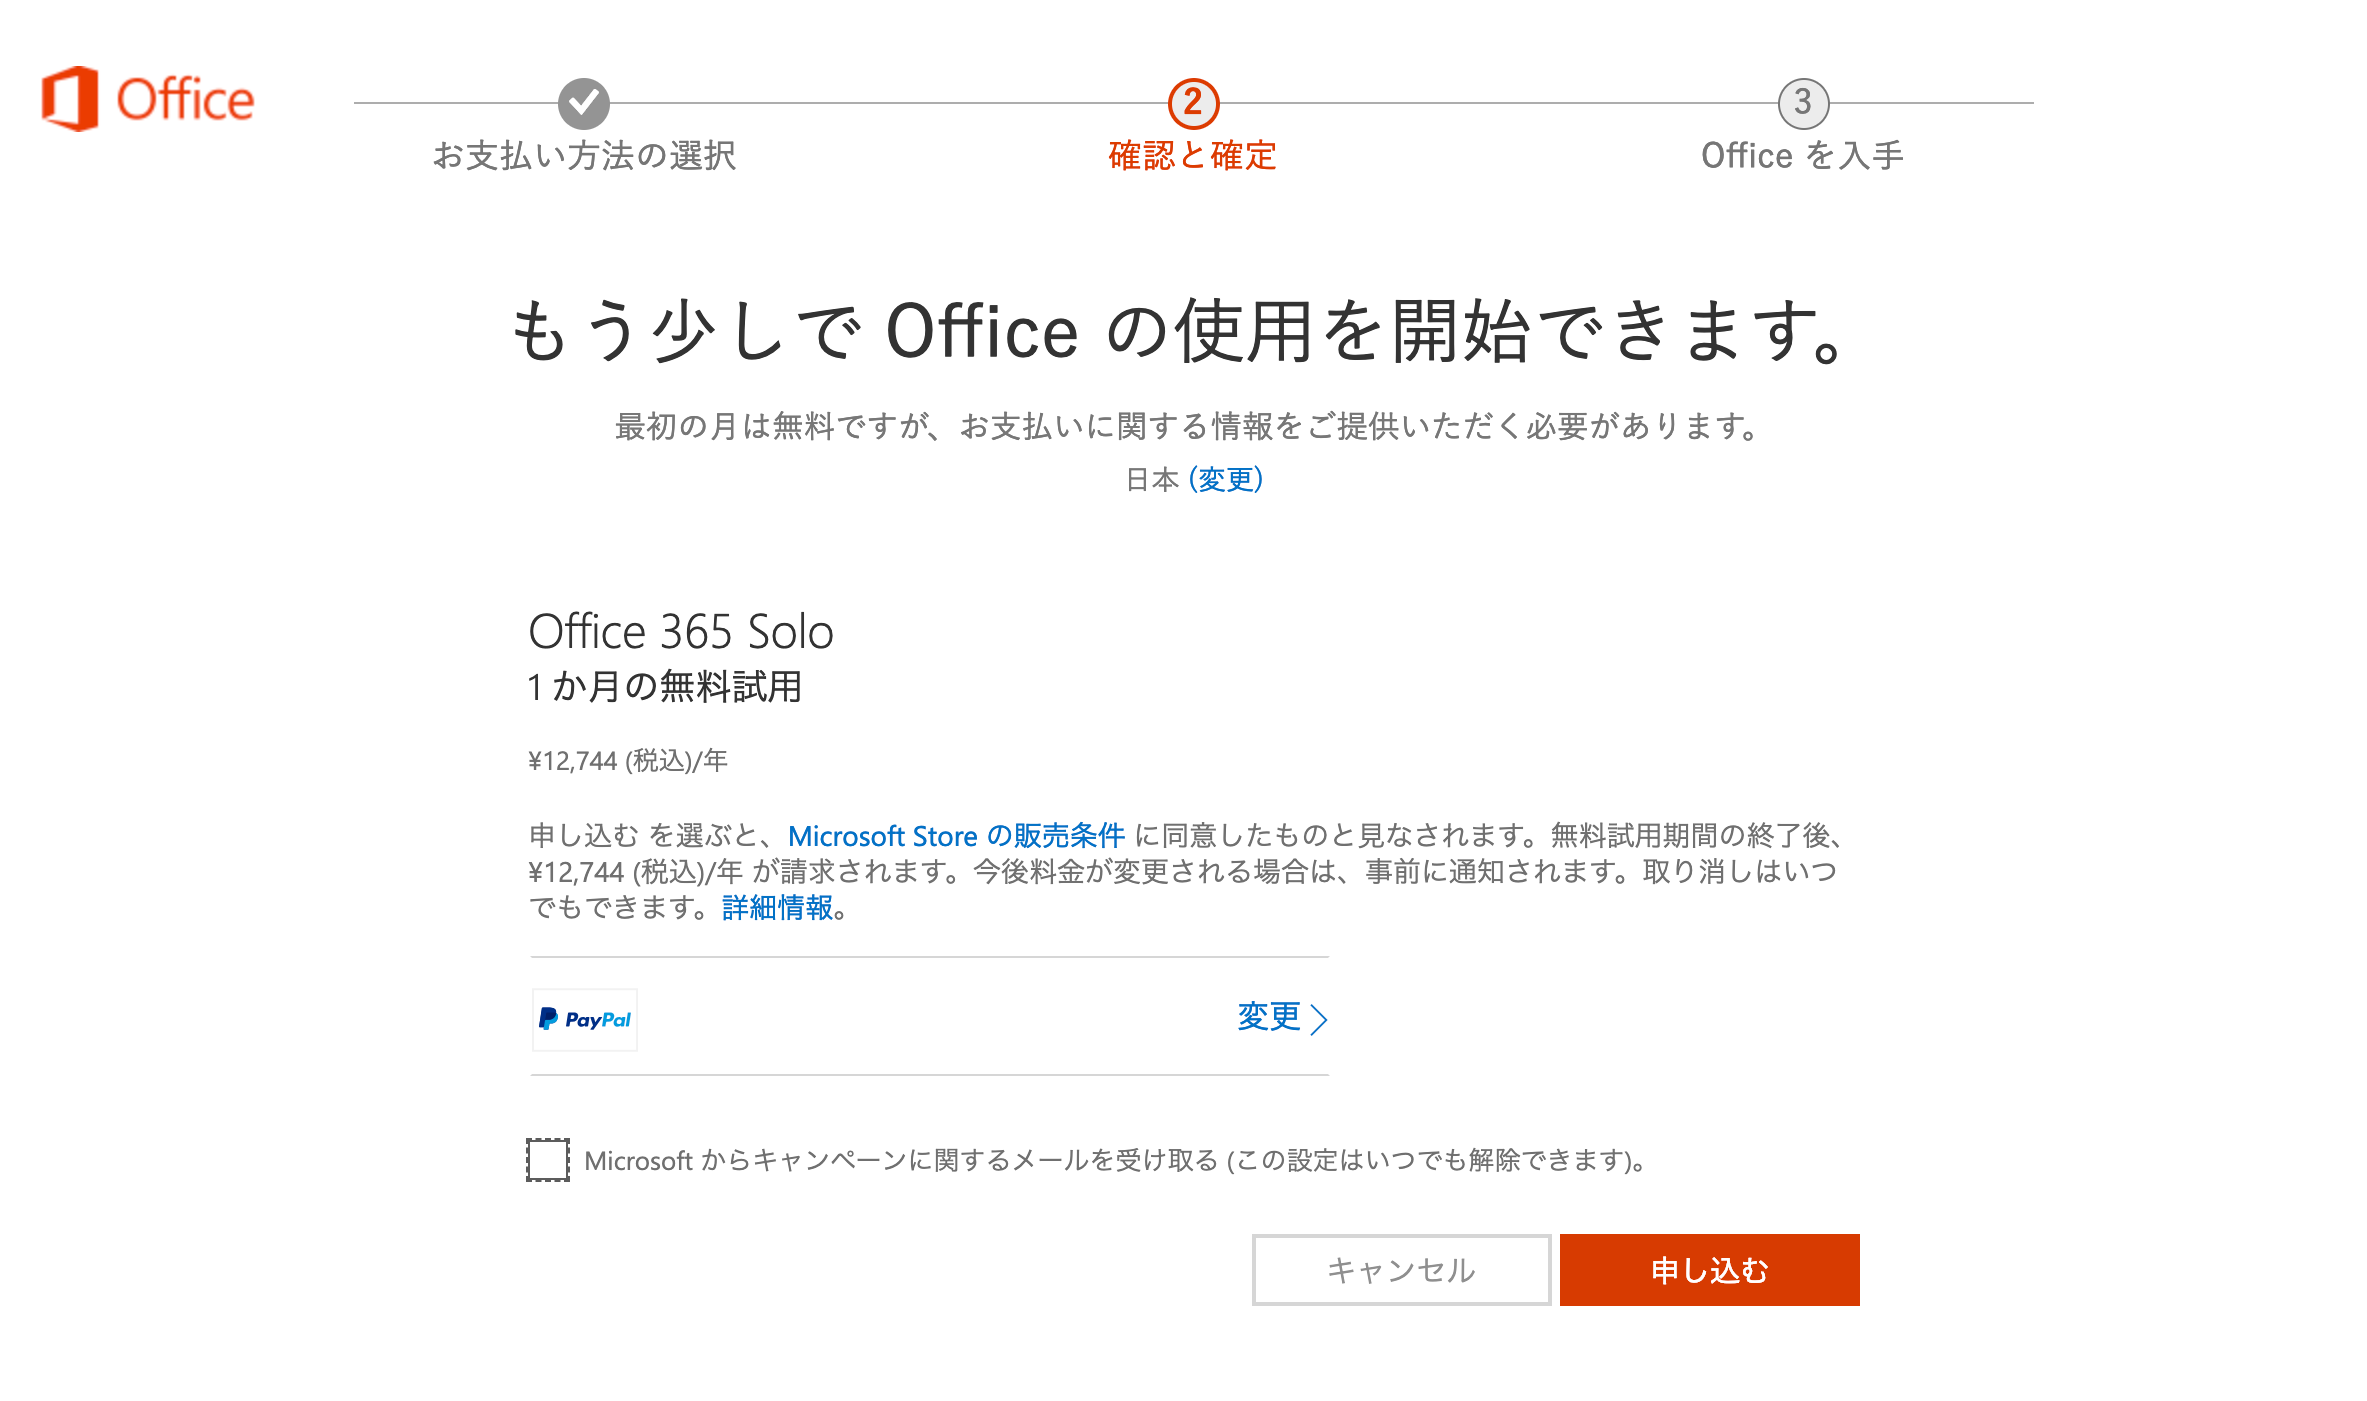Click the chevron arrow beside PayPal 変更

(1320, 1019)
